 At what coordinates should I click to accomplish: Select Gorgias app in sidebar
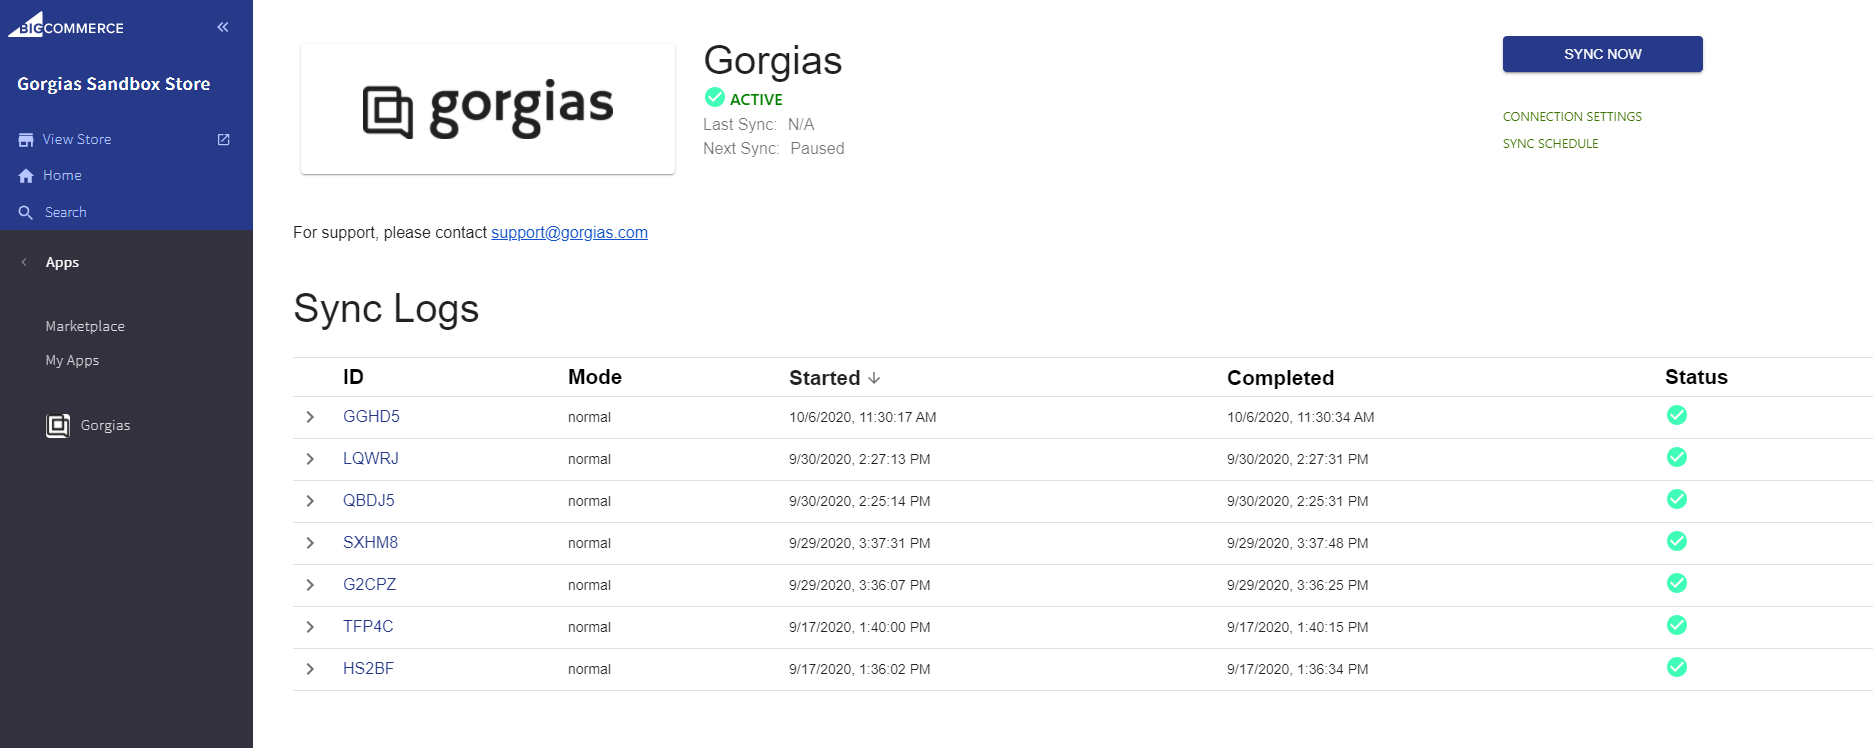[105, 425]
